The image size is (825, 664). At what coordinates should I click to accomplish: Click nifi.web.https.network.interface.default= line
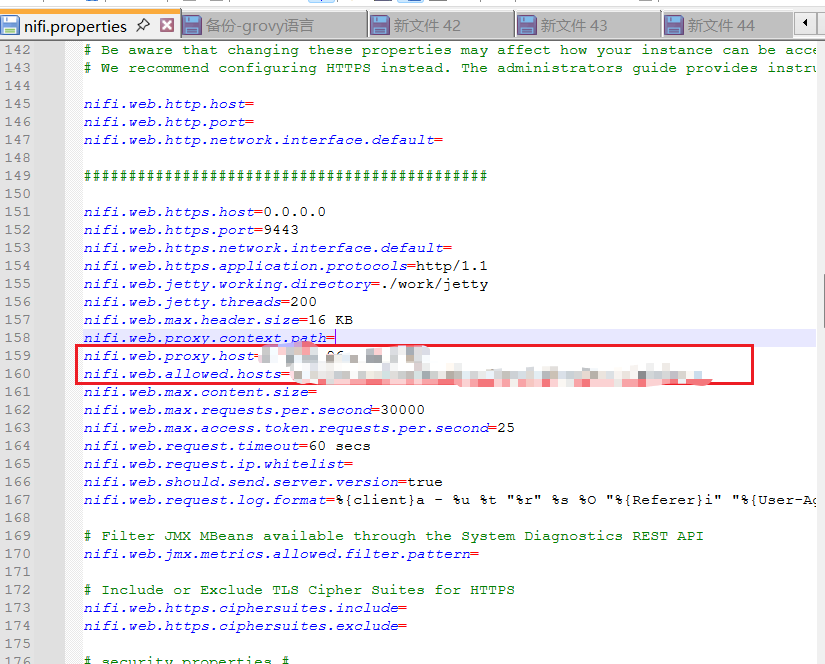[x=268, y=248]
